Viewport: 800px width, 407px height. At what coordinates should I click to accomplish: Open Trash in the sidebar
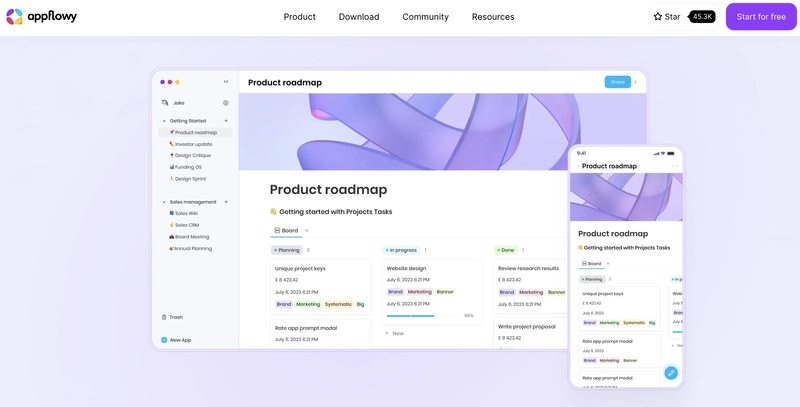click(x=172, y=317)
